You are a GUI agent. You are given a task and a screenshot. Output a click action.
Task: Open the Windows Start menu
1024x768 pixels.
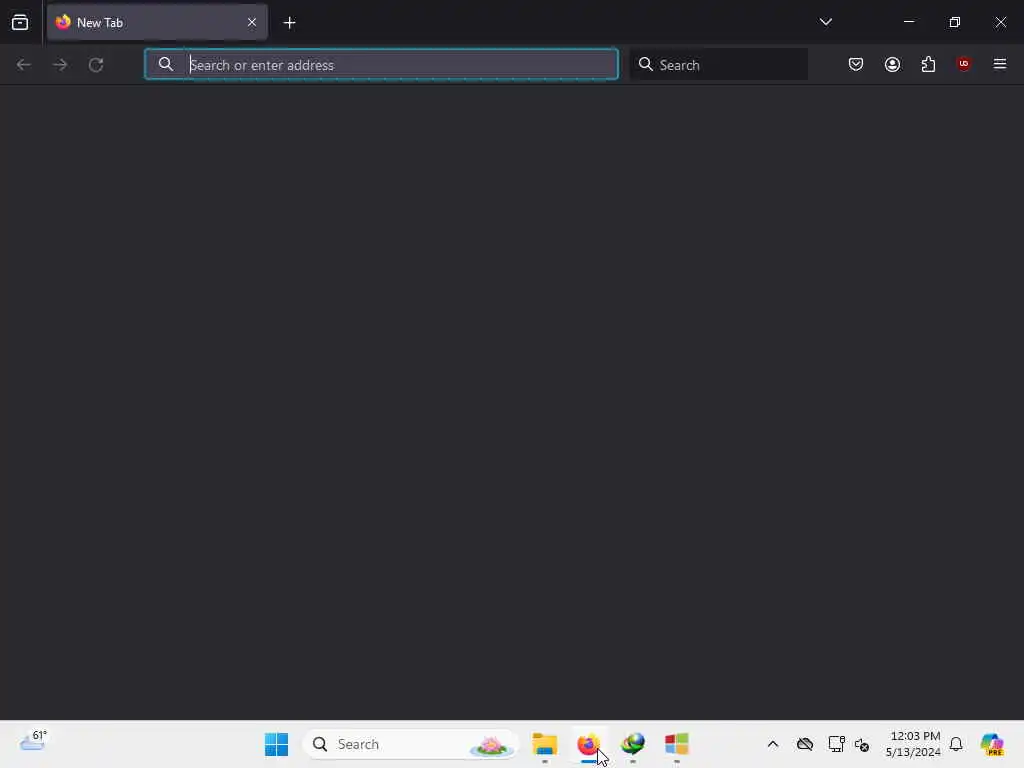click(276, 744)
